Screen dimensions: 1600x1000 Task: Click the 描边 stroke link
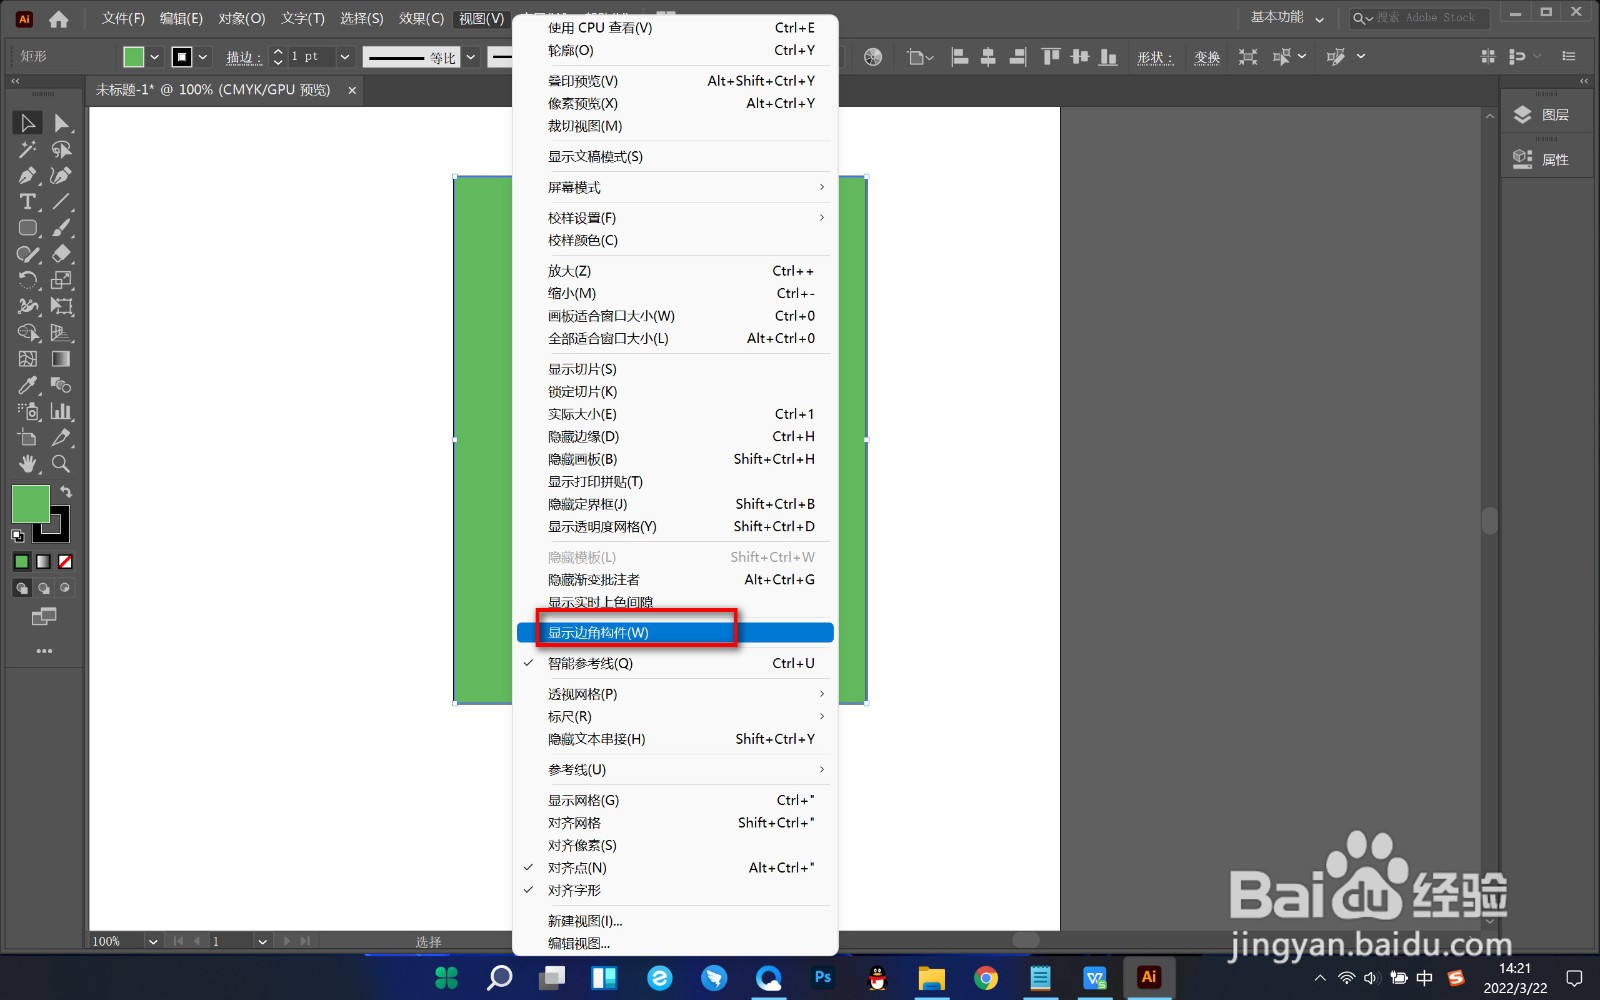tap(244, 58)
